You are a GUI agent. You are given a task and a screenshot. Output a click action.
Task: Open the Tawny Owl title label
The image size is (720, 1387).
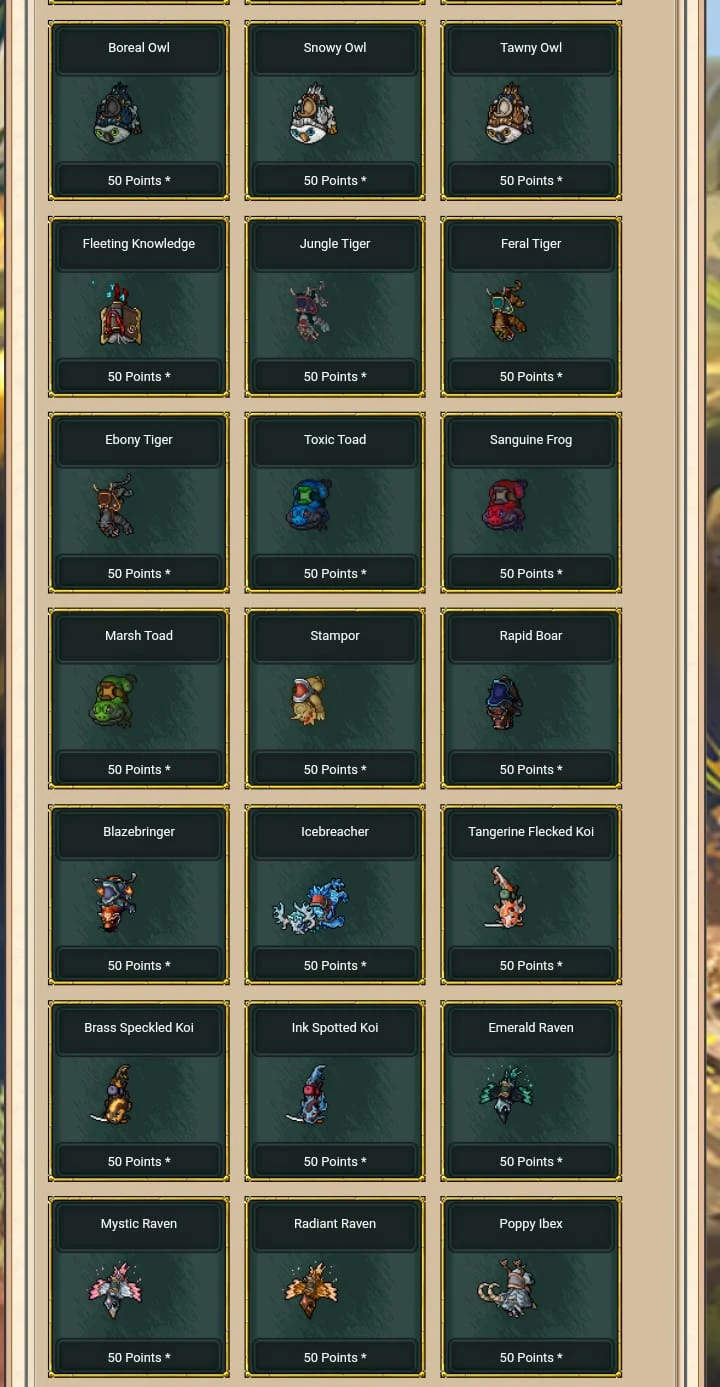point(531,48)
